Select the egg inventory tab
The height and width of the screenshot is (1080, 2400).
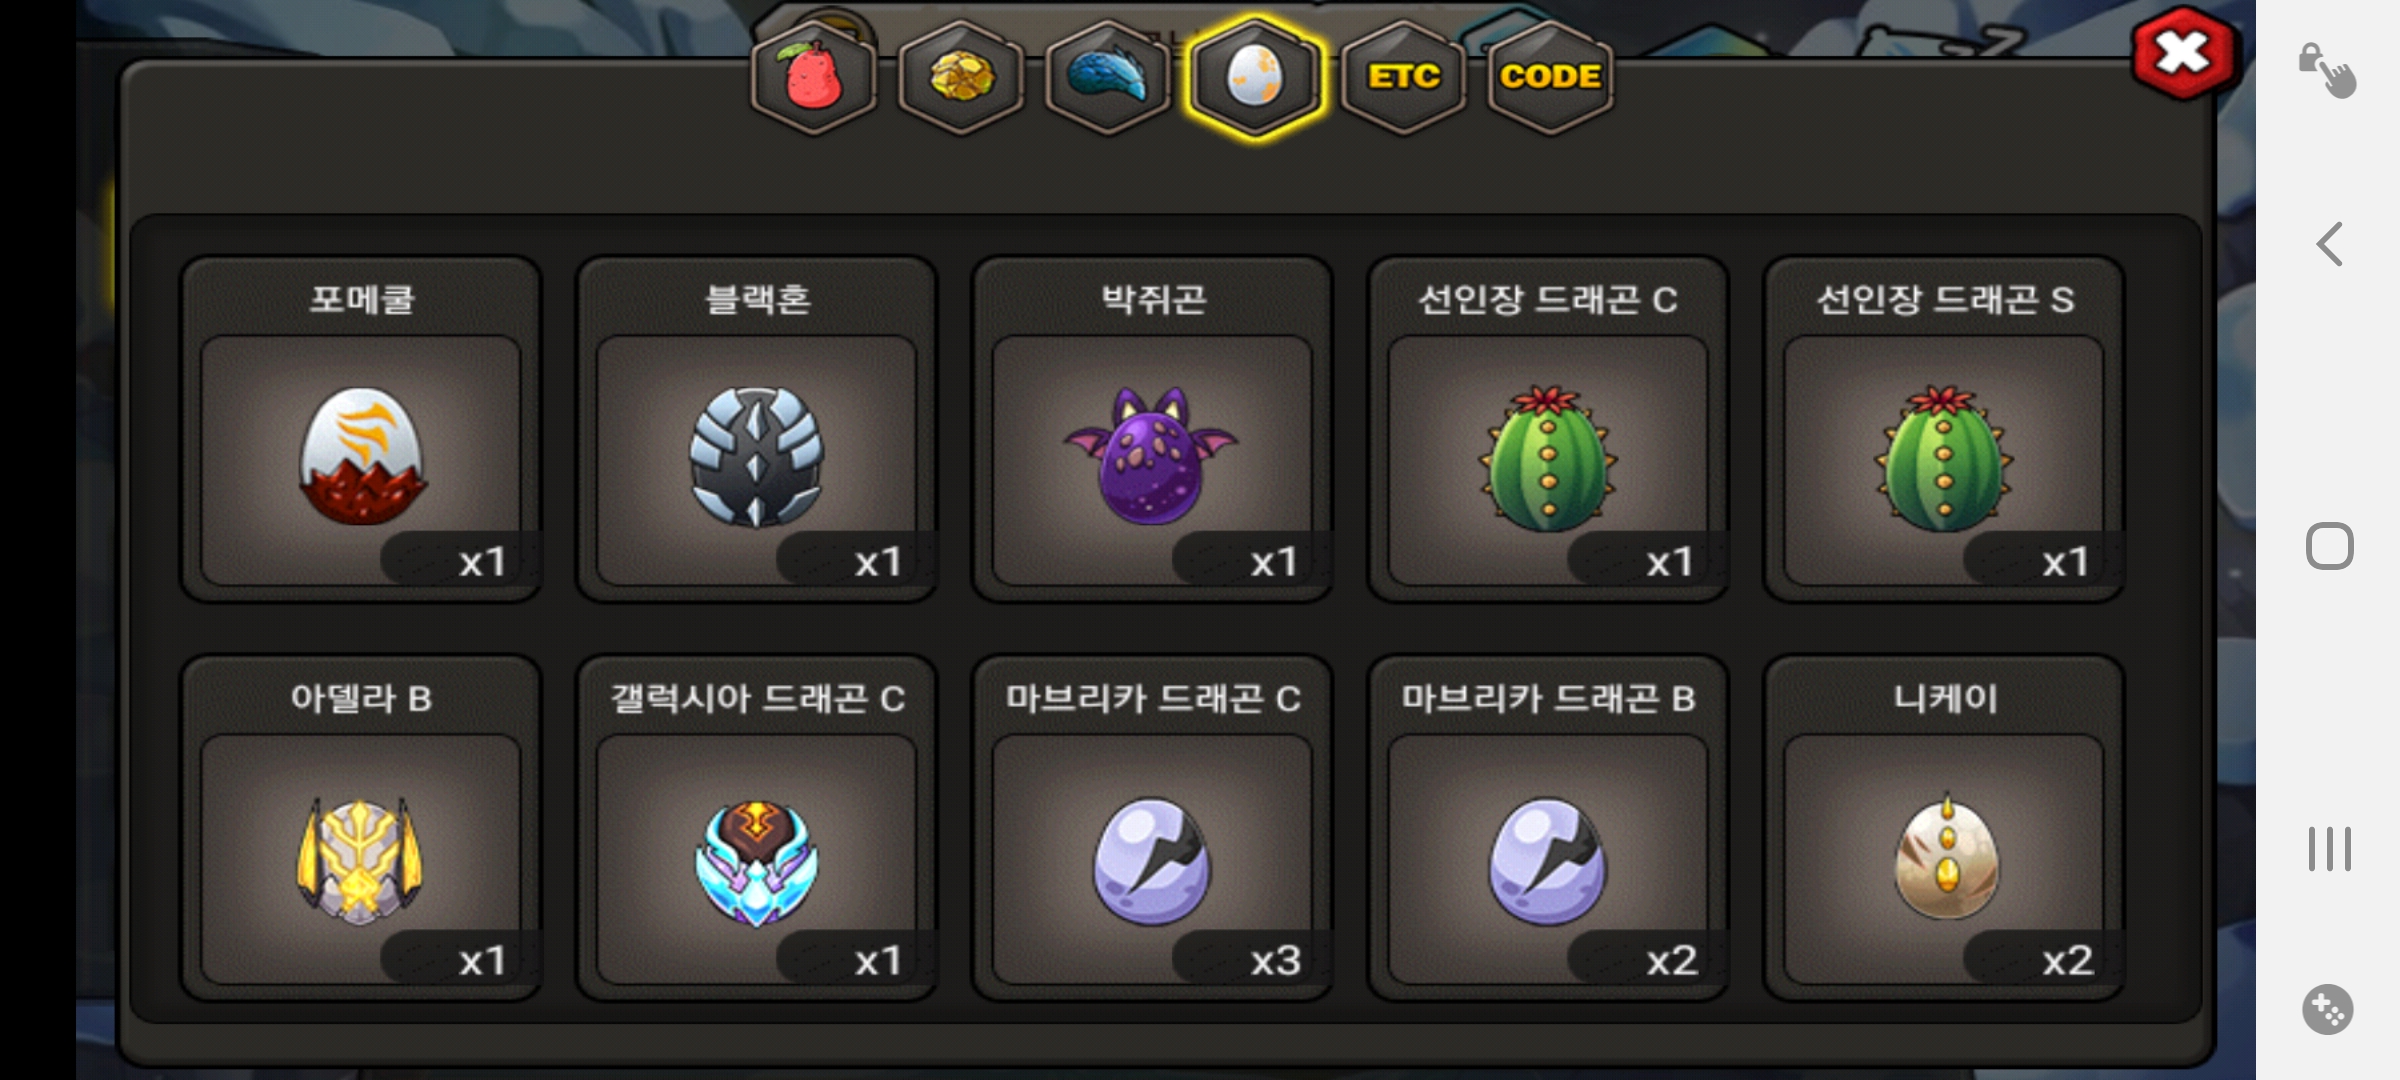1255,77
